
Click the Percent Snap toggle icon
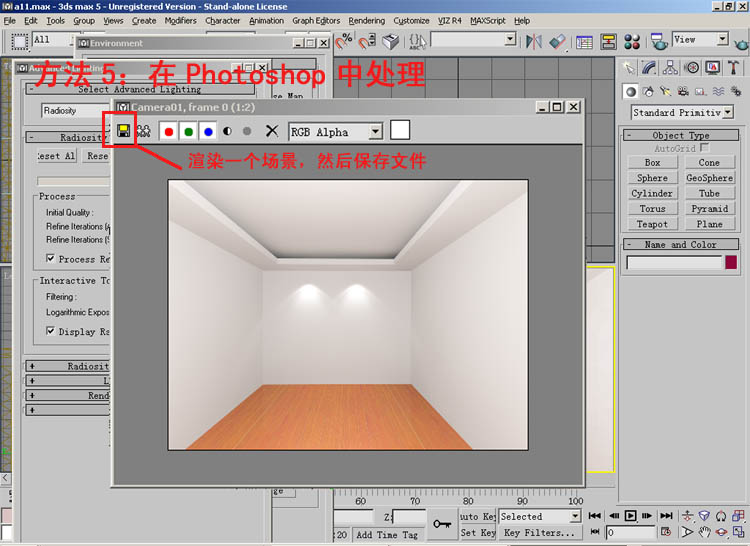(344, 41)
